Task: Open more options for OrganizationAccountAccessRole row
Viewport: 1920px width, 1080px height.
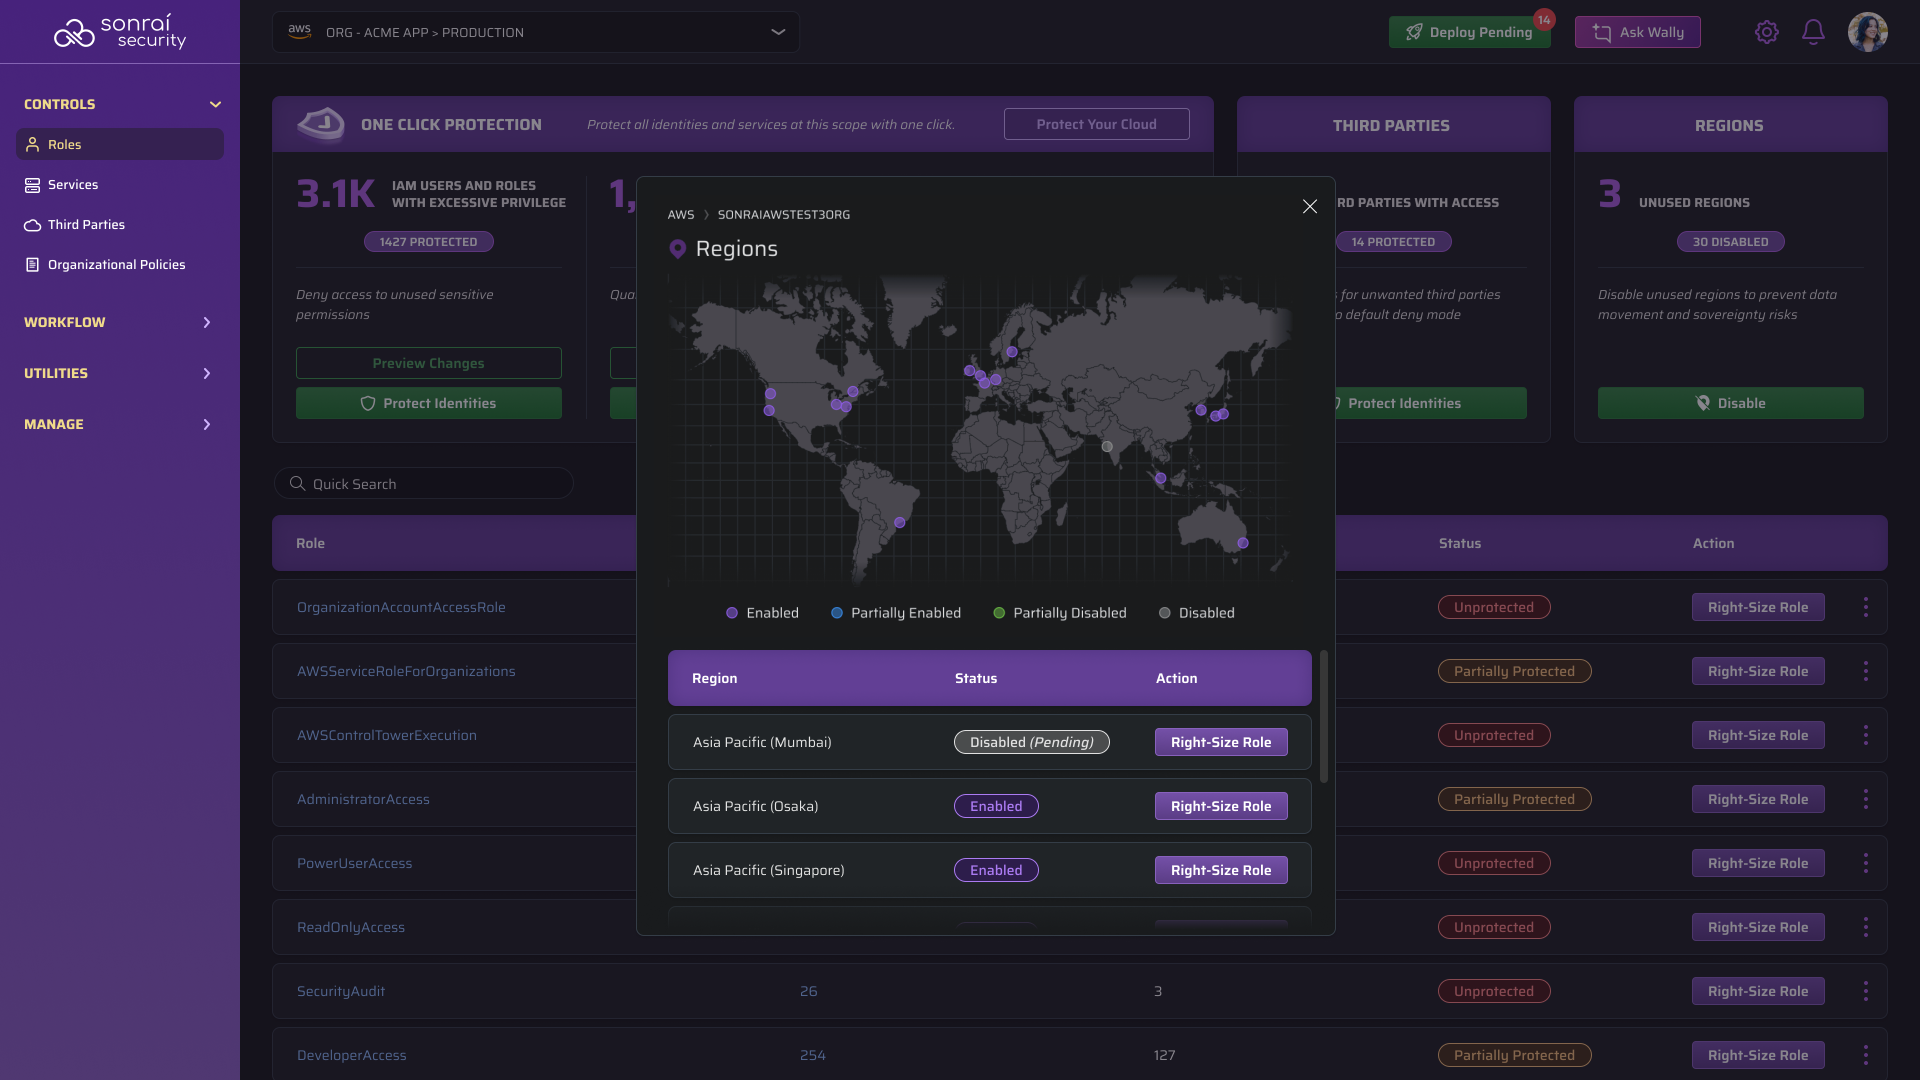Action: tap(1866, 607)
